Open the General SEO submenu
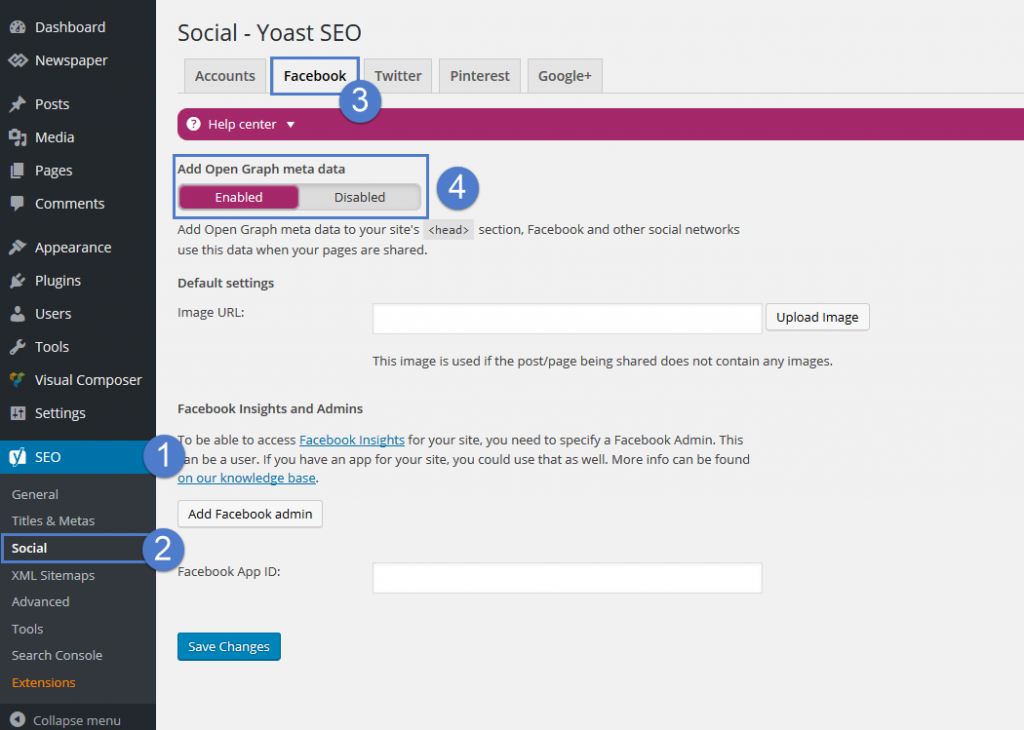Viewport: 1024px width, 730px height. (x=35, y=495)
